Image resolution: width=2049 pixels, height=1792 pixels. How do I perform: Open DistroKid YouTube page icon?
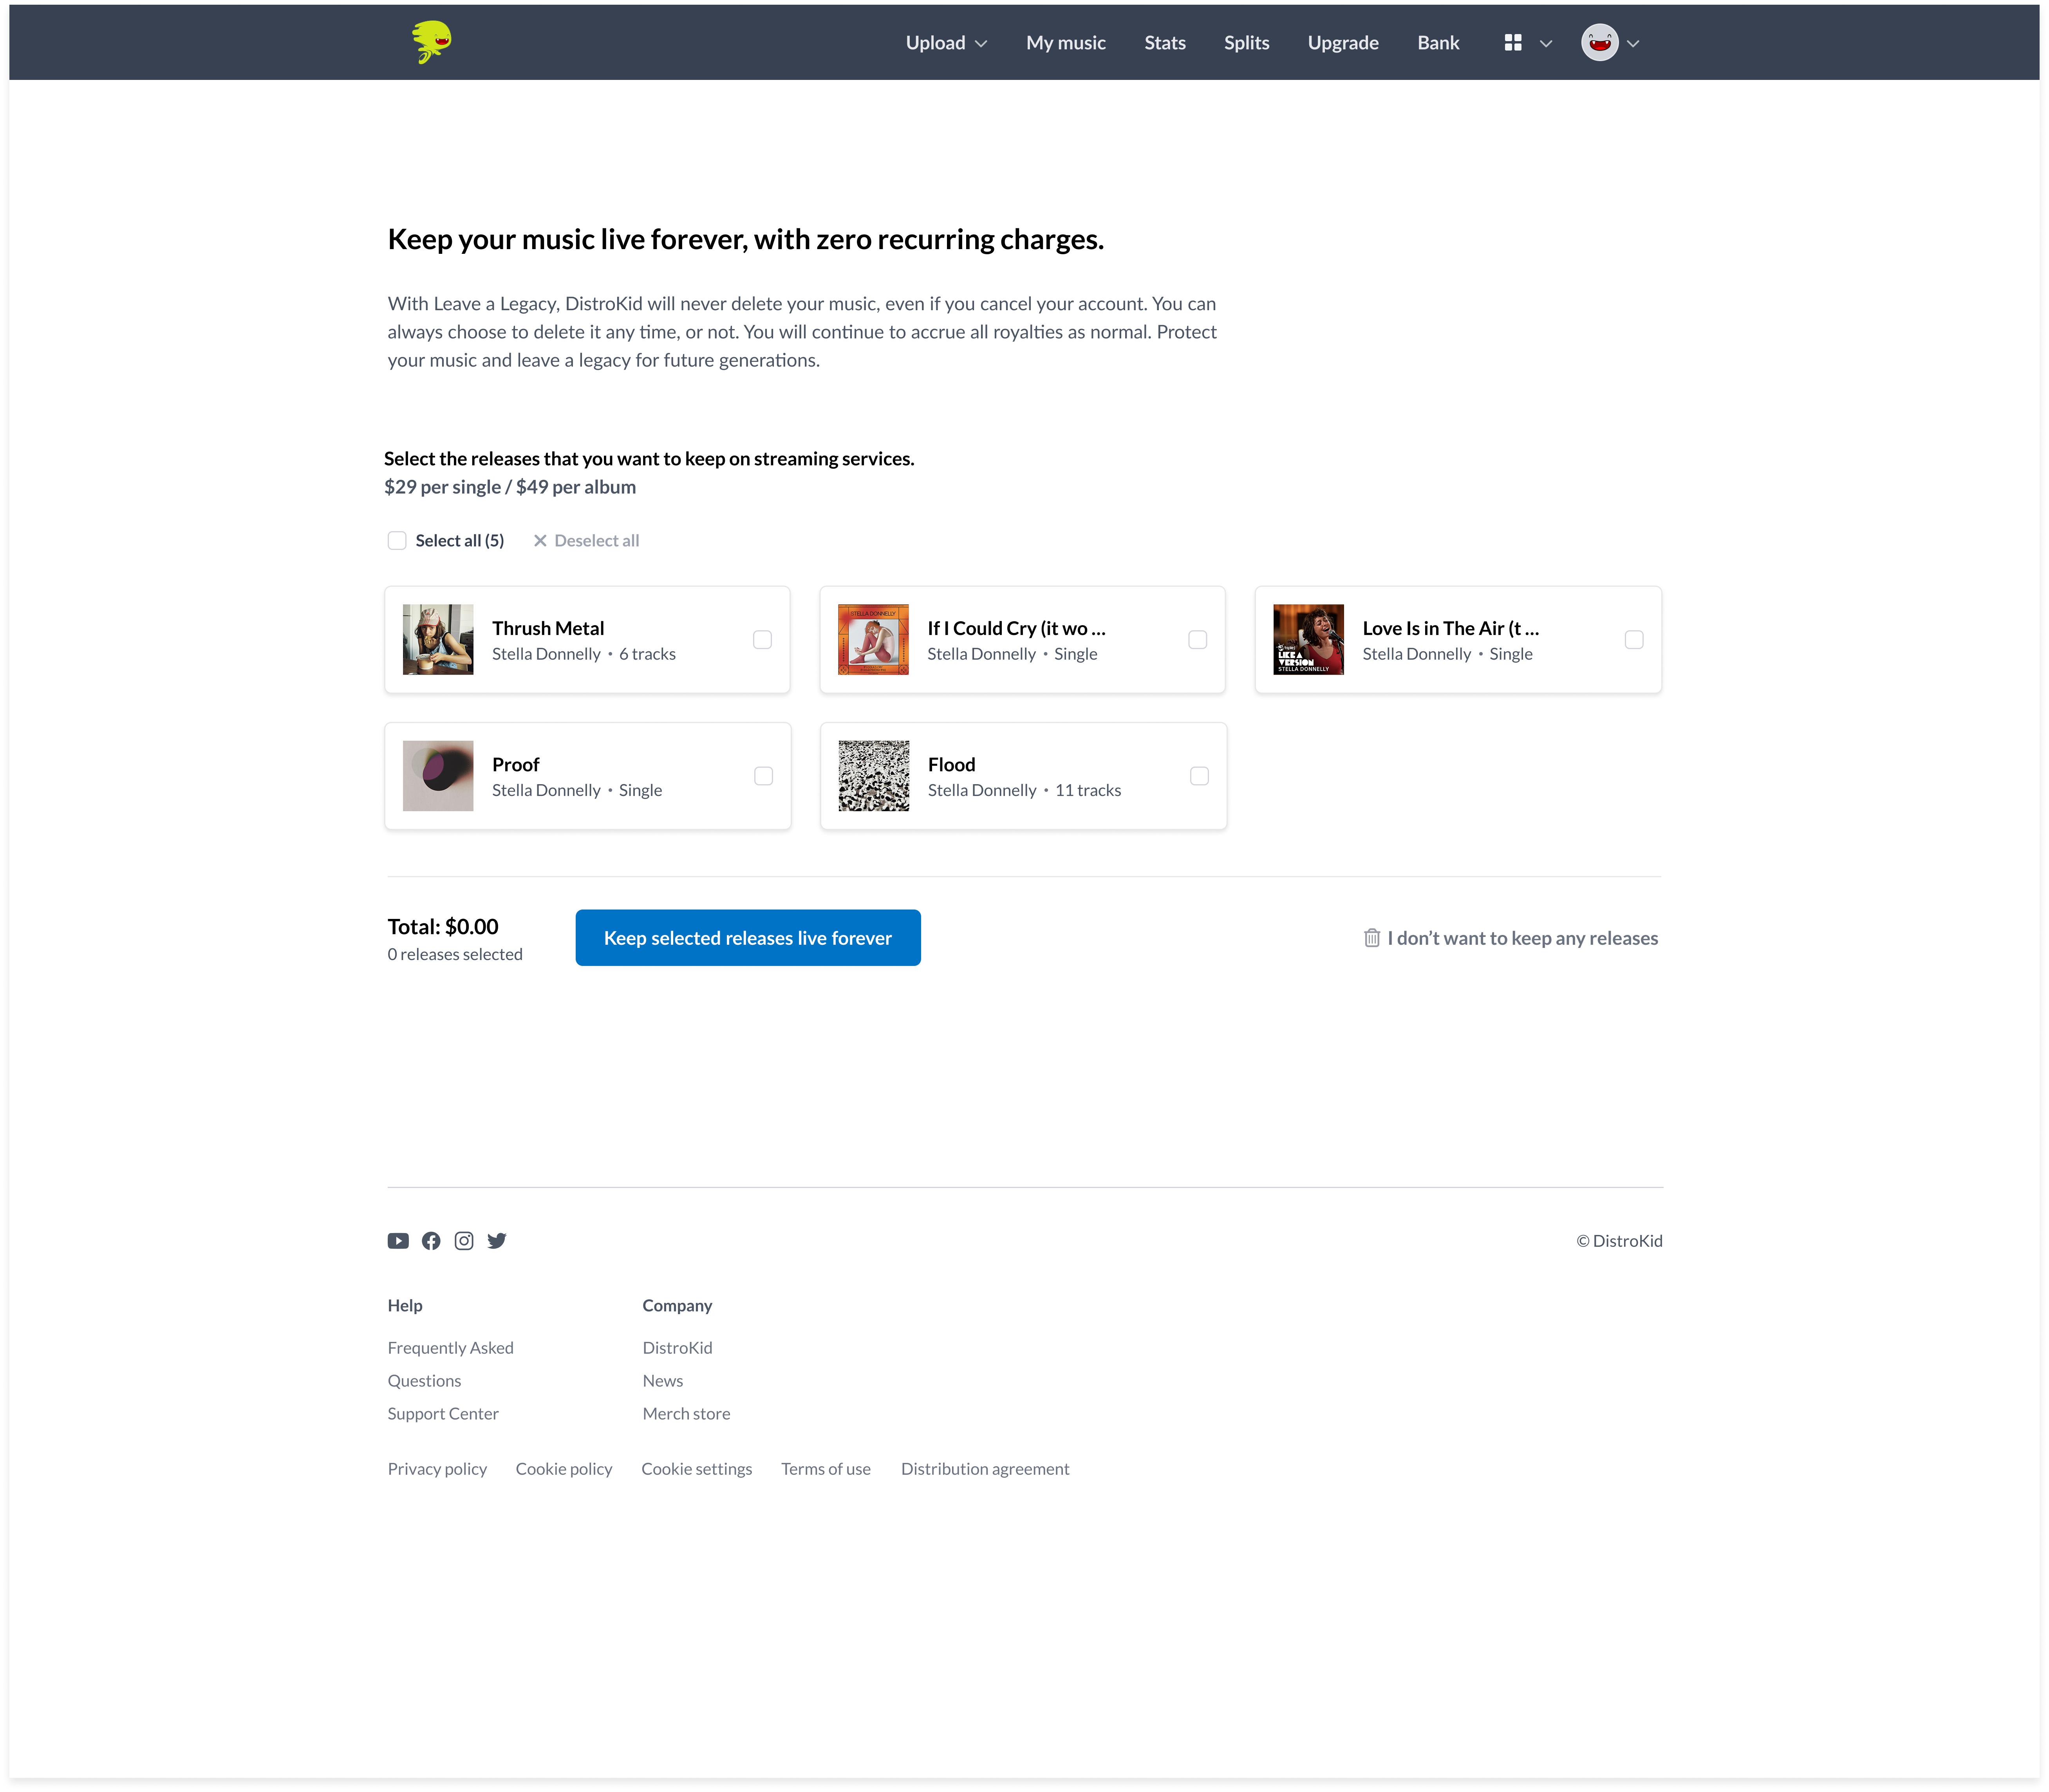pyautogui.click(x=398, y=1241)
